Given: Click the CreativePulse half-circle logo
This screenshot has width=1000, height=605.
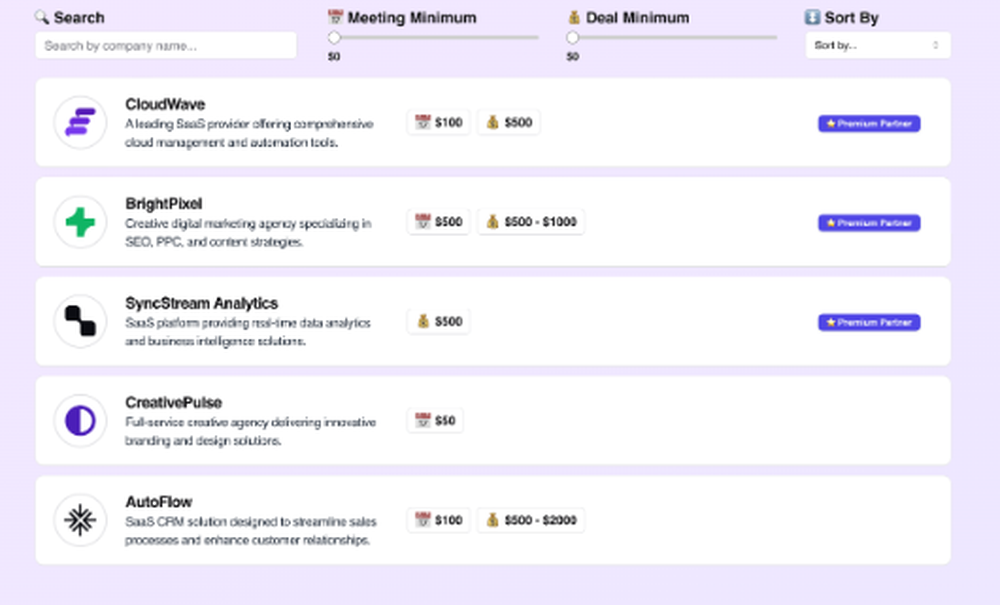Looking at the screenshot, I should [x=80, y=421].
